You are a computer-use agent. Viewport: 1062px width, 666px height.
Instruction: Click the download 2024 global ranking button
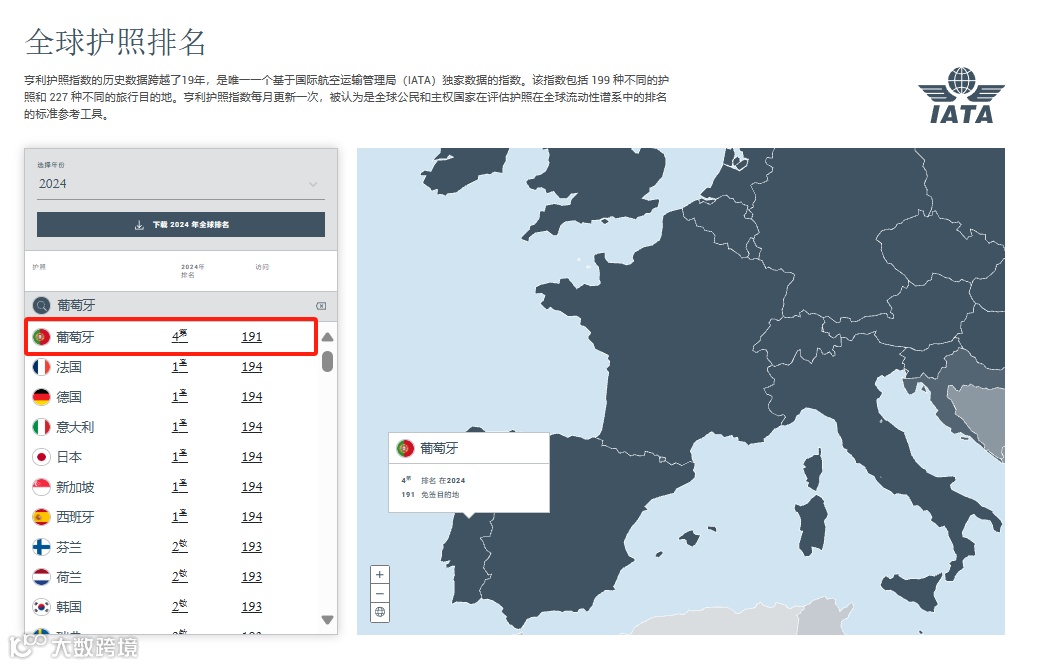tap(181, 224)
